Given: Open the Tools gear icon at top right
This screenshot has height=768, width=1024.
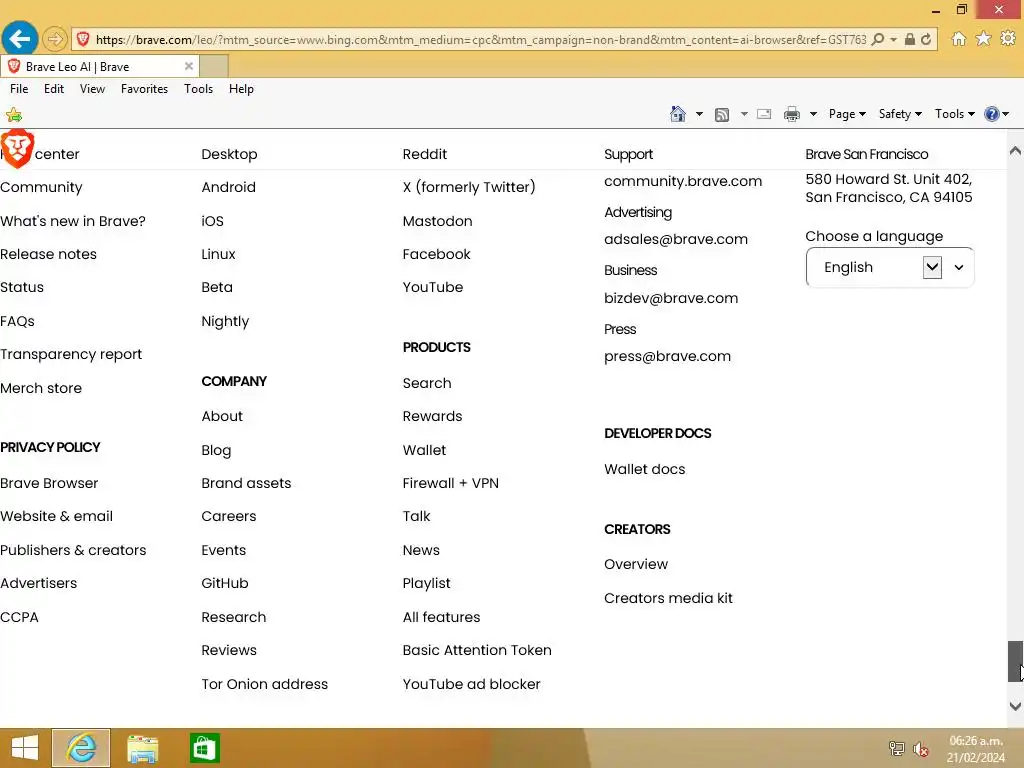Looking at the screenshot, I should (1008, 39).
